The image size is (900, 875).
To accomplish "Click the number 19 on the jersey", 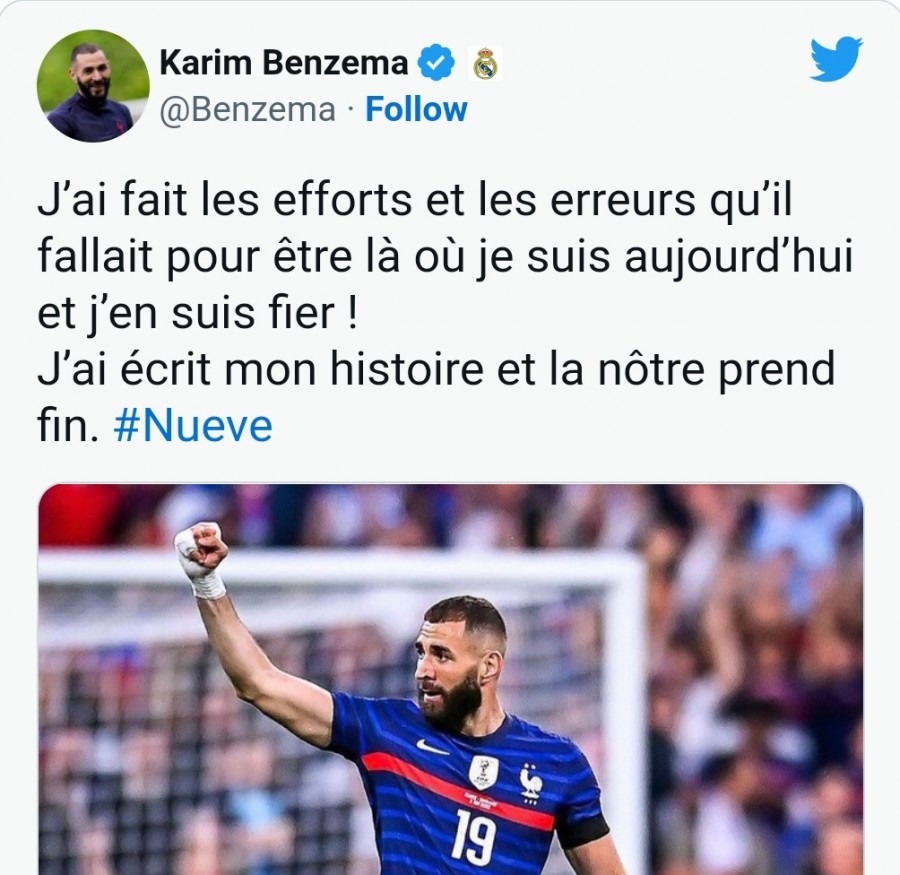I will pos(474,839).
